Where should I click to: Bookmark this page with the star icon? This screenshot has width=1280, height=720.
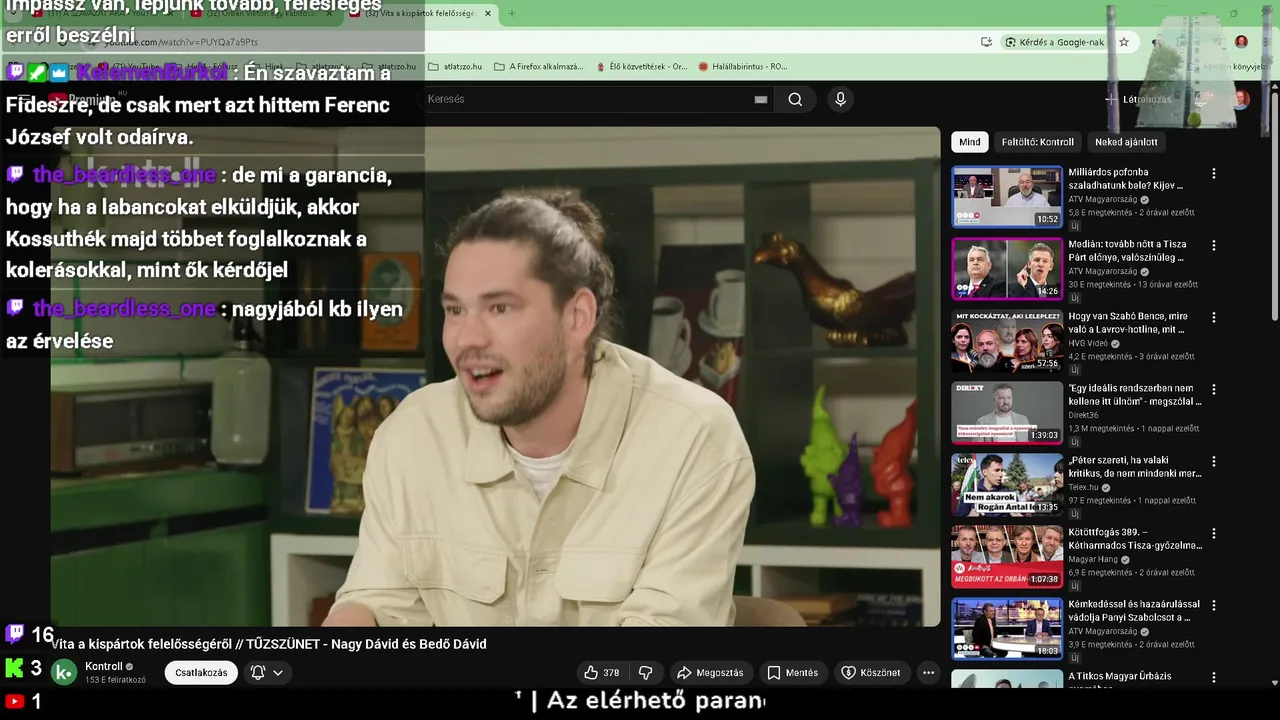tap(1124, 42)
